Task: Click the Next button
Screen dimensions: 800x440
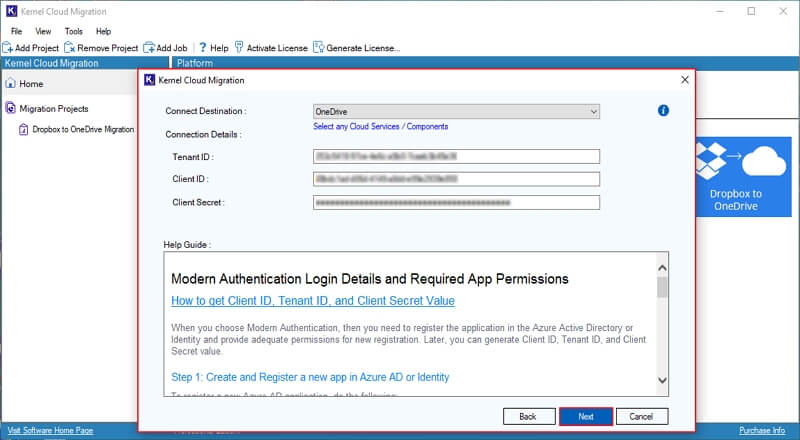Action: point(586,417)
